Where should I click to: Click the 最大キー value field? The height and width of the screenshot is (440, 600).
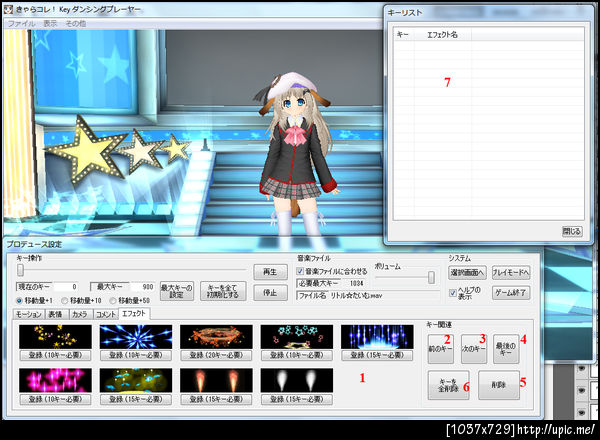pyautogui.click(x=142, y=287)
